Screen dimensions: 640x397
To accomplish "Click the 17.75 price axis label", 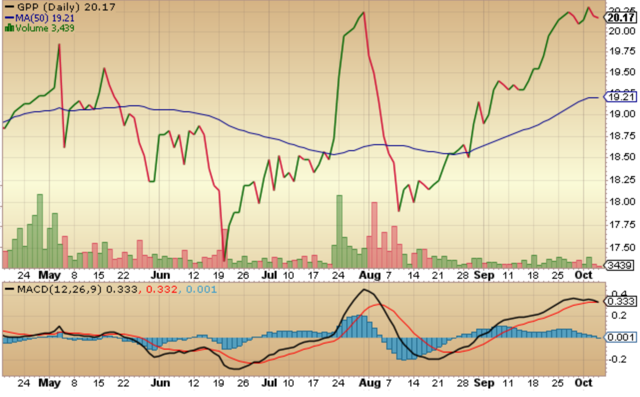I will pos(622,225).
